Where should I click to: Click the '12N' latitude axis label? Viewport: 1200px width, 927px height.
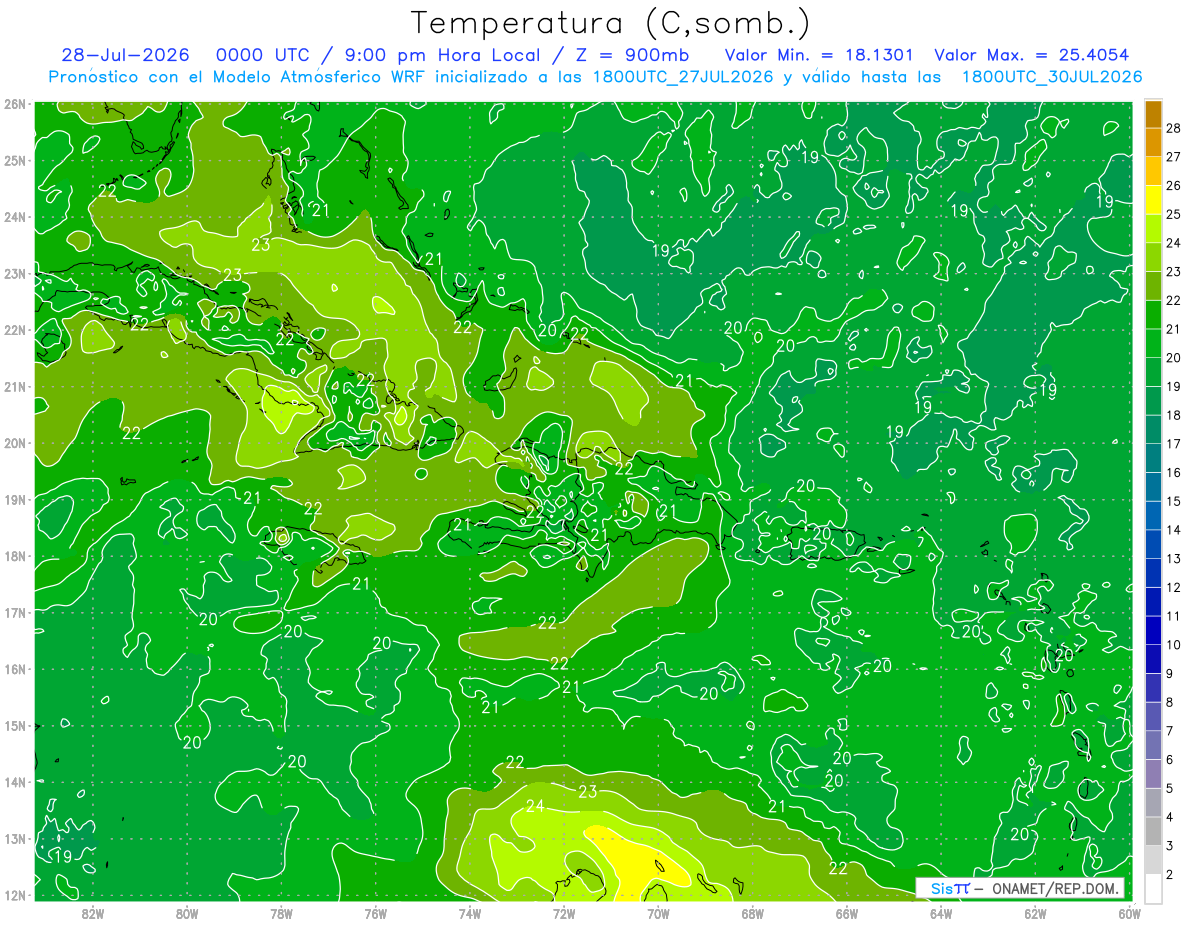pos(15,895)
